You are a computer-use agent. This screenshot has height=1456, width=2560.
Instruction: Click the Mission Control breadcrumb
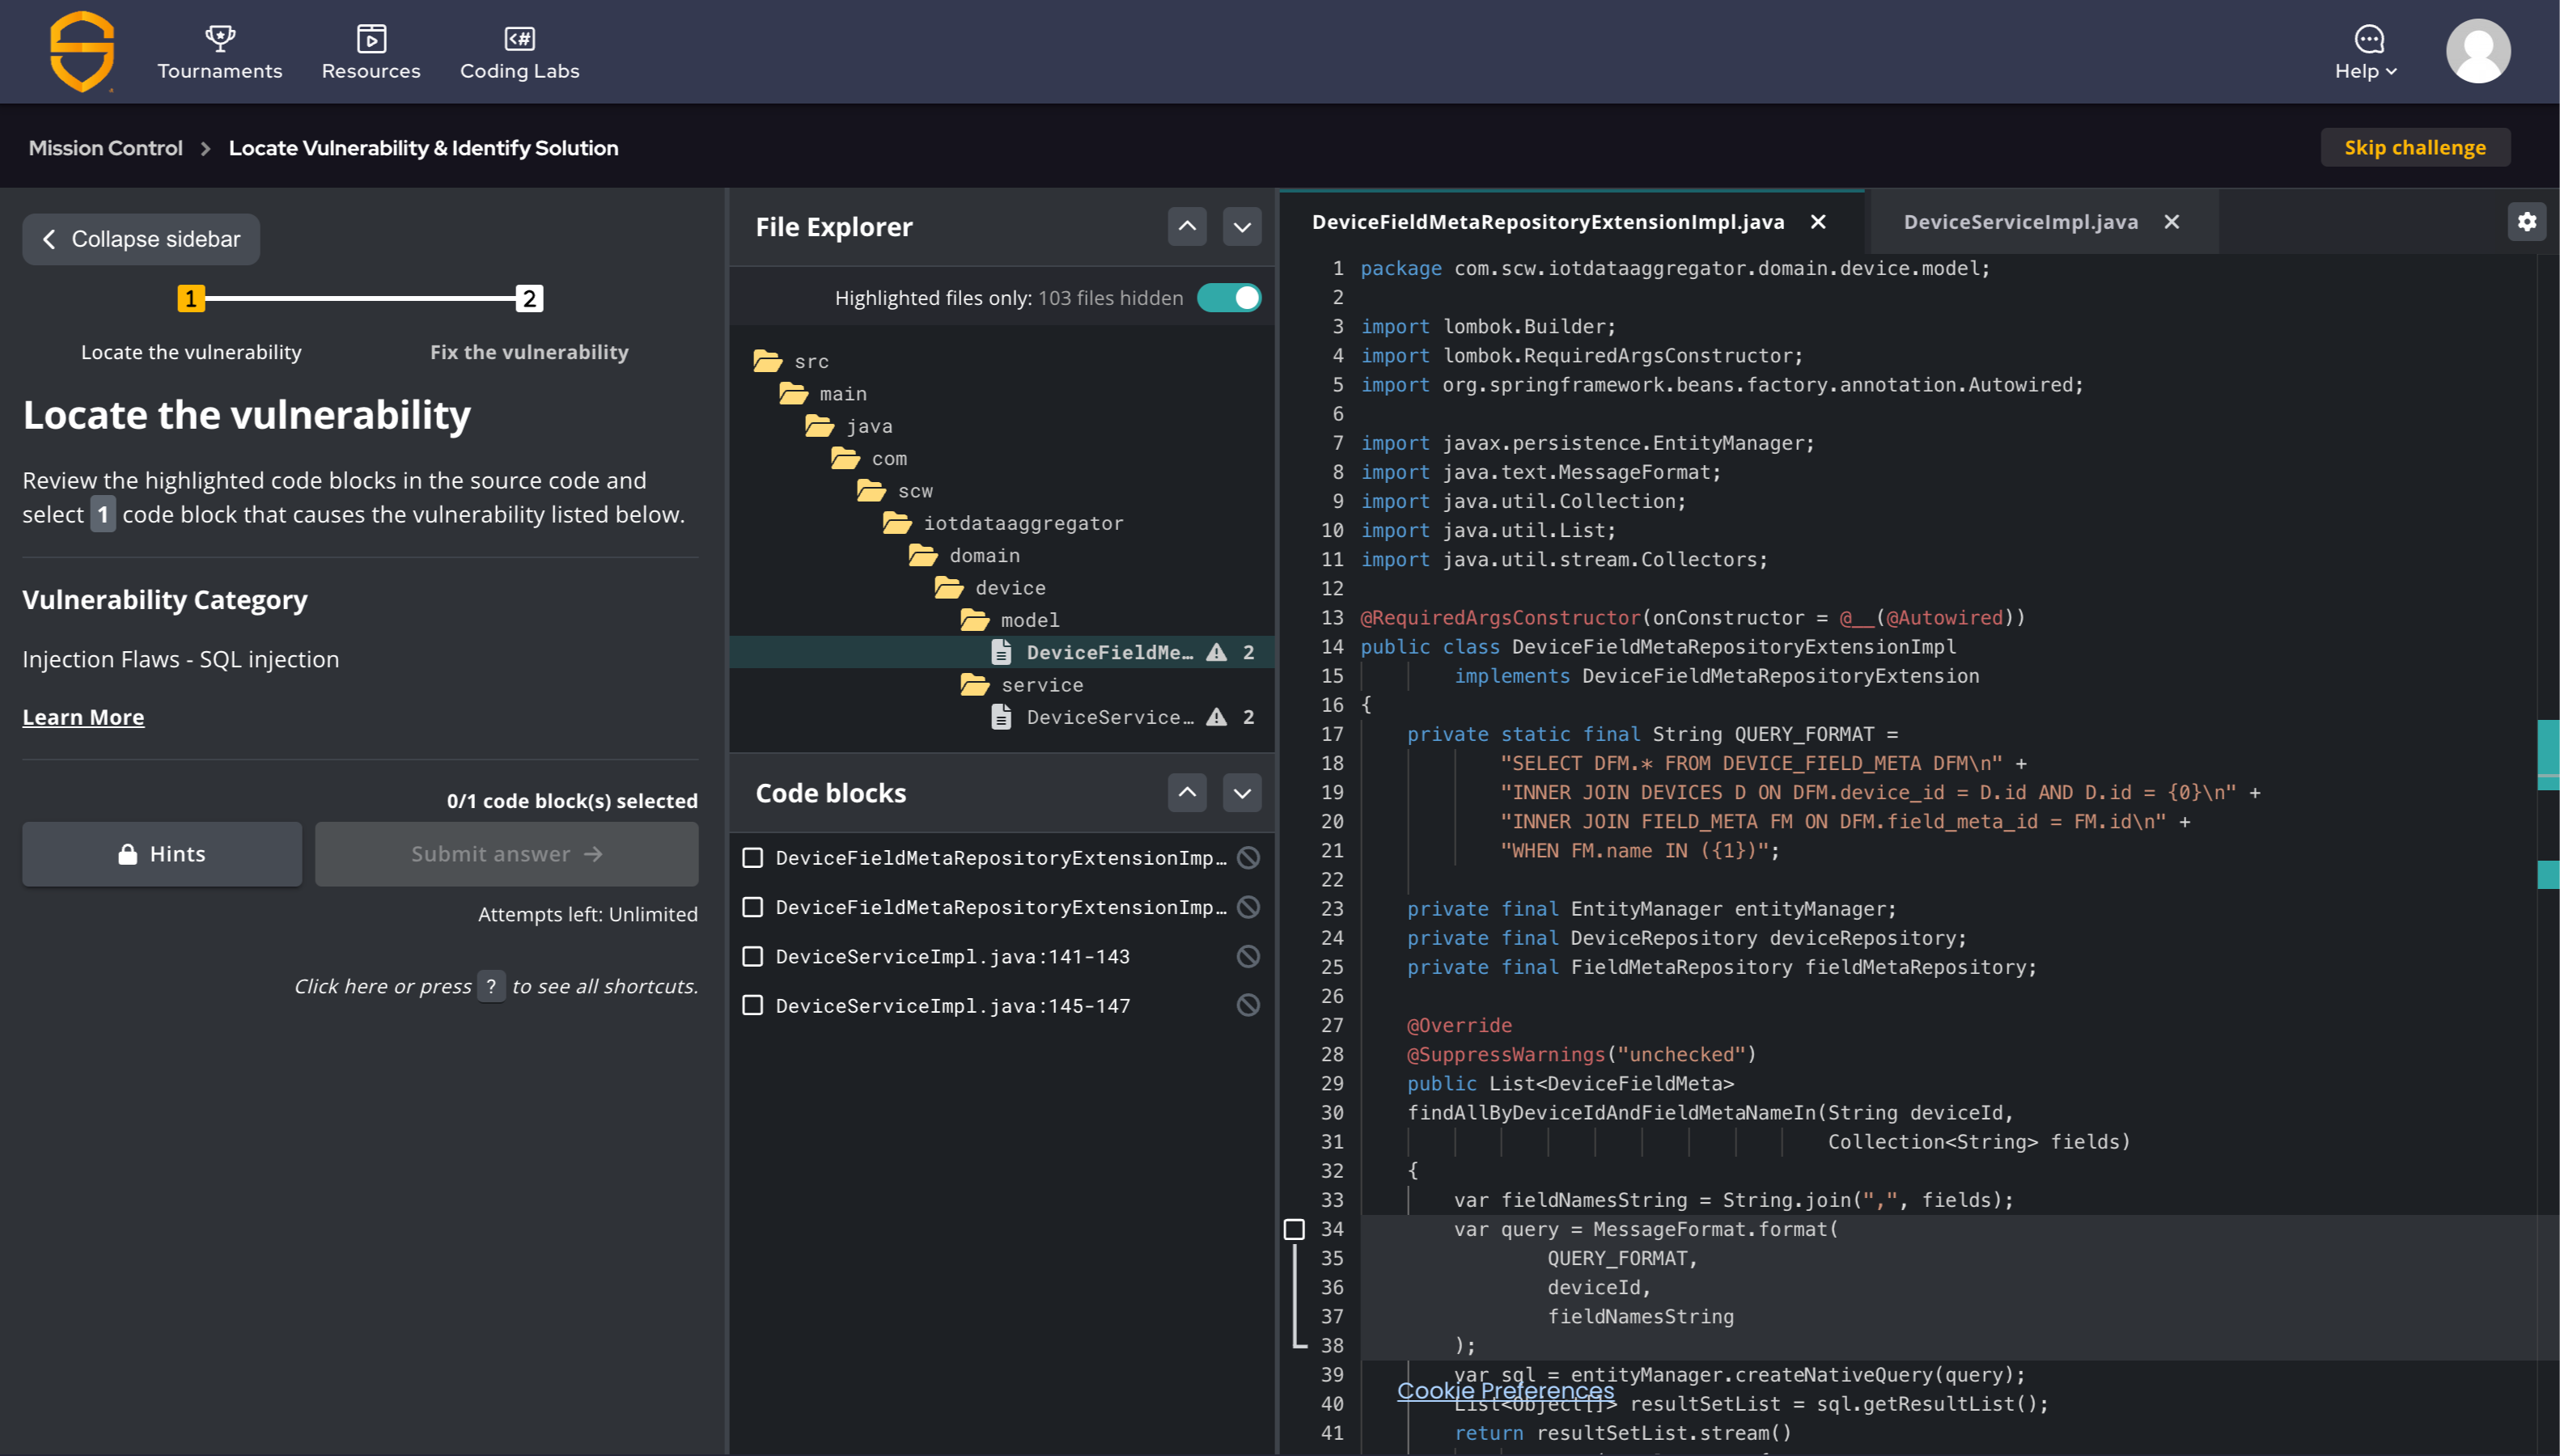click(105, 148)
